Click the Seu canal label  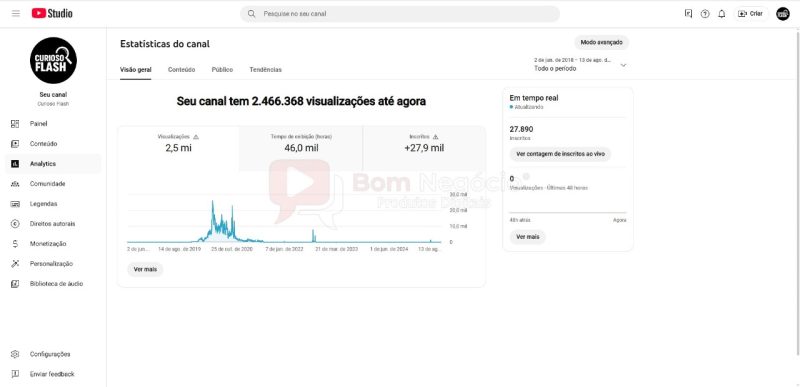tap(53, 95)
